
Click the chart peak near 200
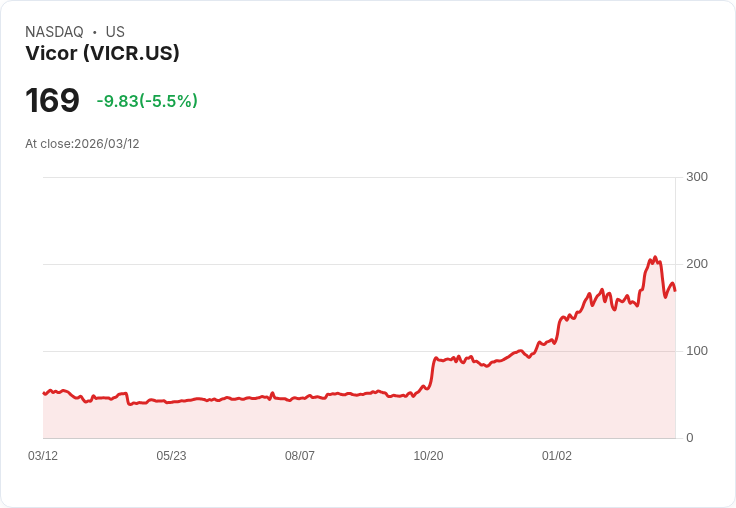[x=655, y=258]
